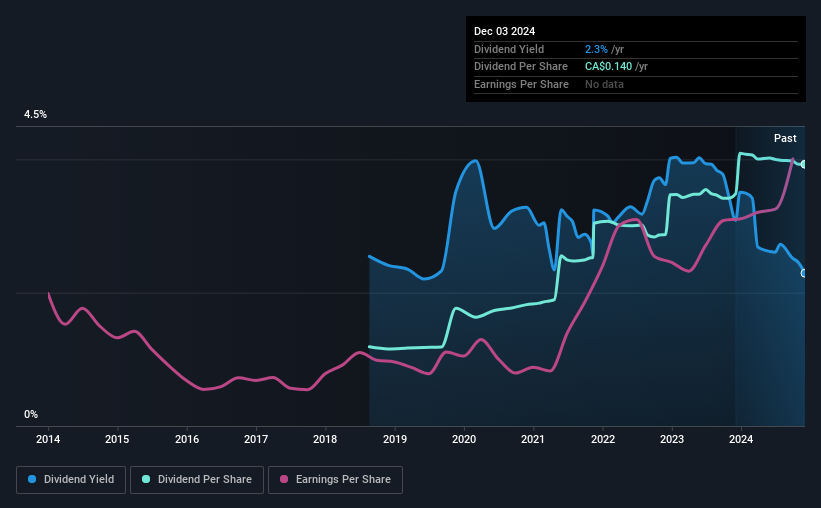Click the teal Dividend Per Share legend dot
This screenshot has width=821, height=508.
pos(146,479)
